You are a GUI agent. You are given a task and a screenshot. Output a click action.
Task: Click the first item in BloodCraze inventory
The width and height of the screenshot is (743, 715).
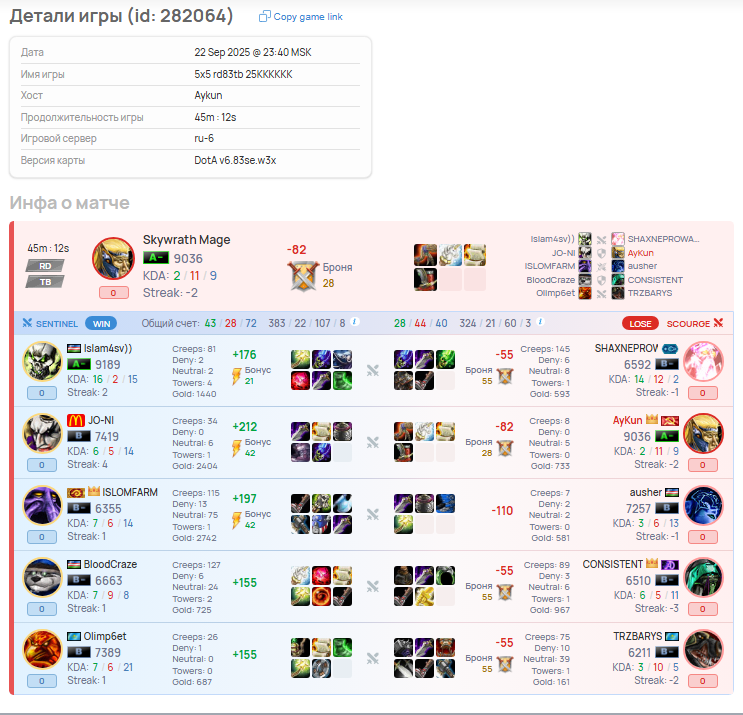[300, 576]
